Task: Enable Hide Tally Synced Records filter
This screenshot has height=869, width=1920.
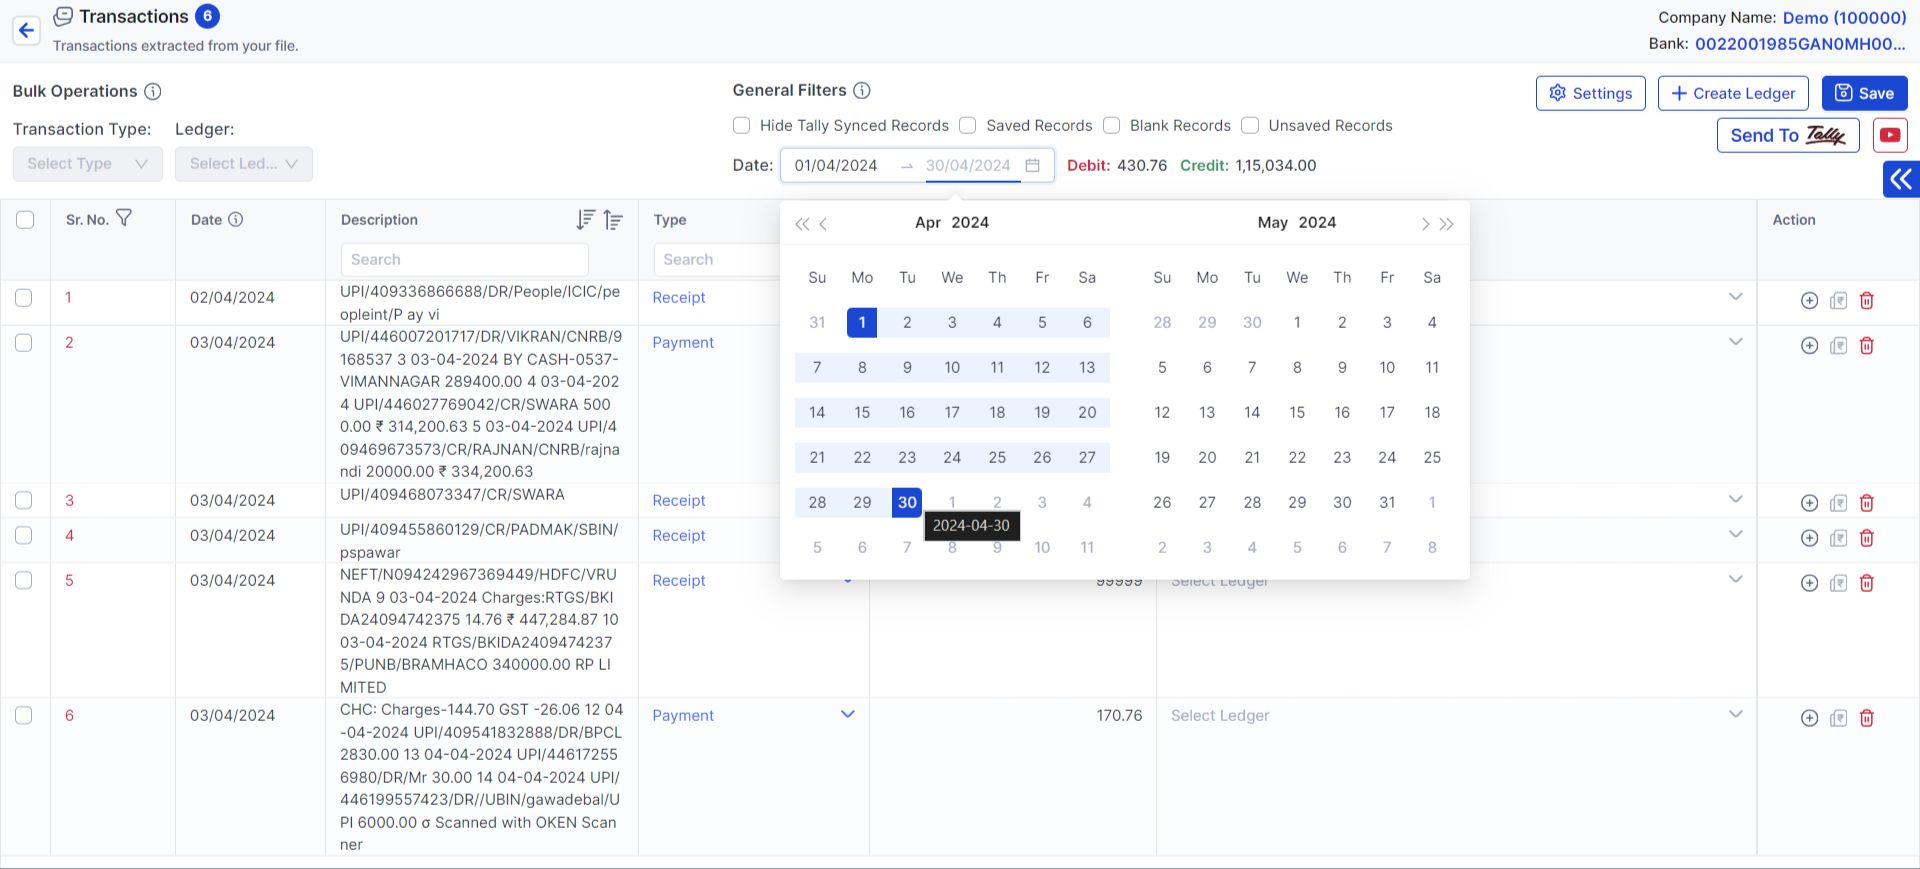Action: (x=741, y=125)
